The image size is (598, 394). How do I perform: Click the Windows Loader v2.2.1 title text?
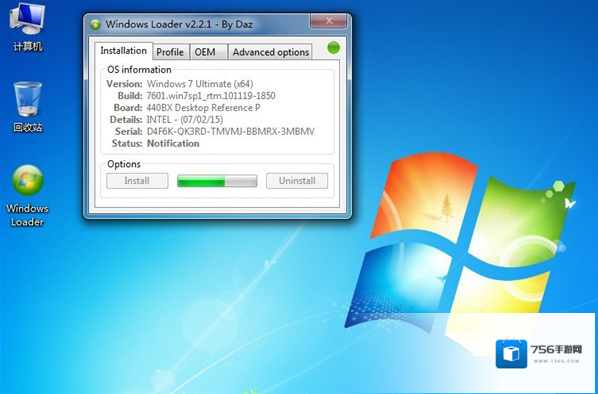(x=179, y=24)
